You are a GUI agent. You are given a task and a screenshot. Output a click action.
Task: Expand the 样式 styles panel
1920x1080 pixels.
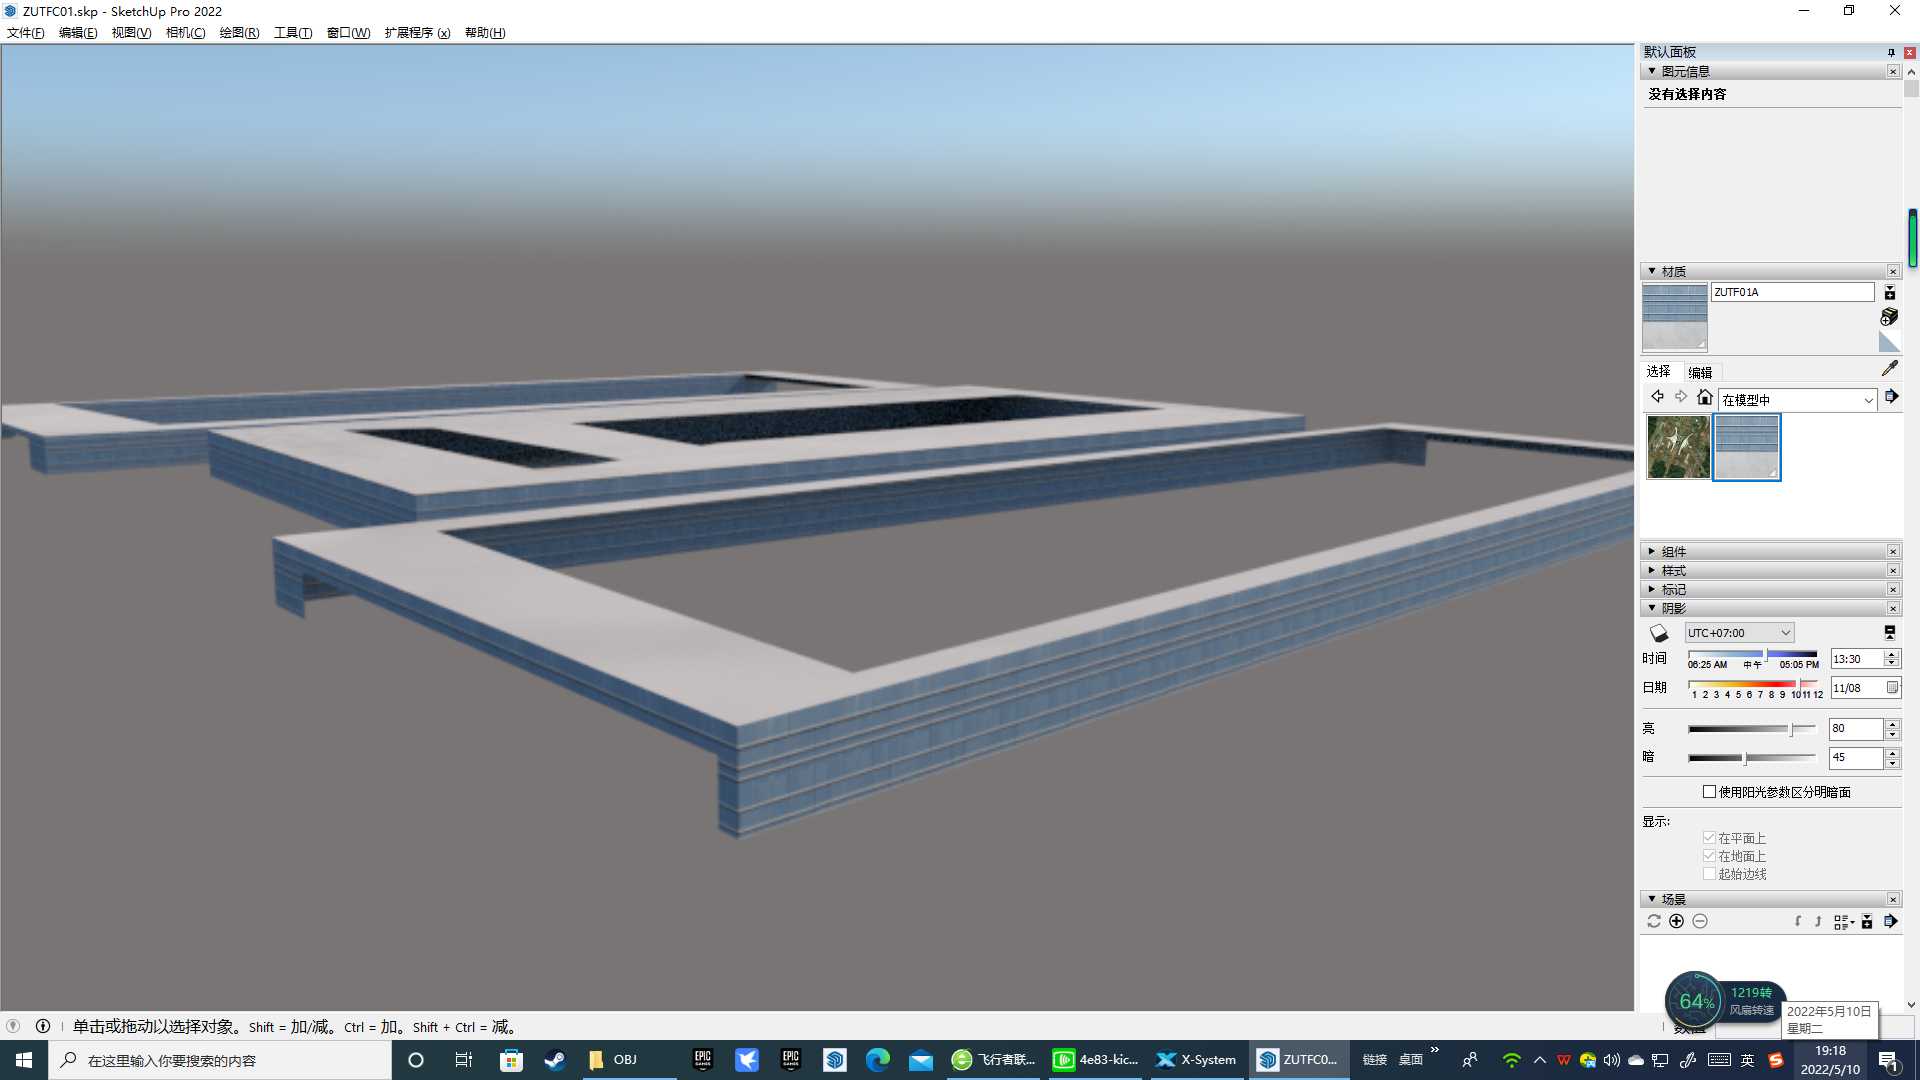tap(1652, 570)
